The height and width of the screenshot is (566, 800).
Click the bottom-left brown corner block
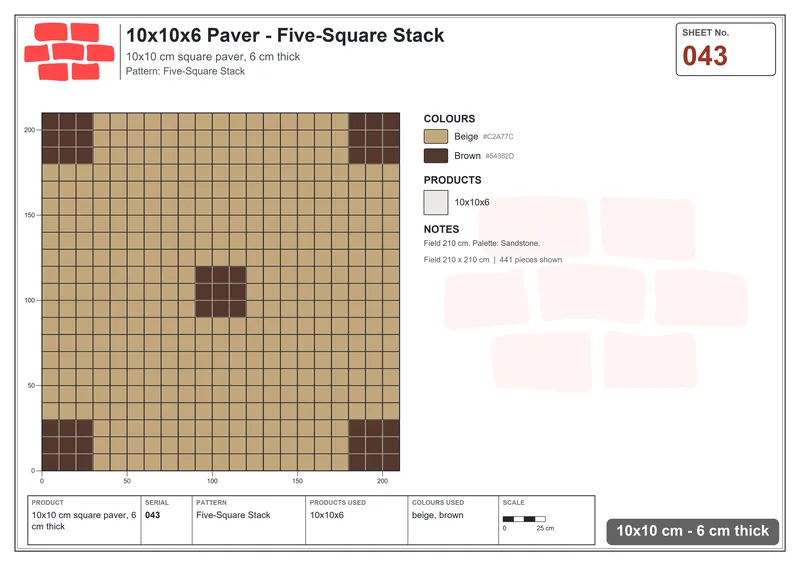click(x=67, y=445)
